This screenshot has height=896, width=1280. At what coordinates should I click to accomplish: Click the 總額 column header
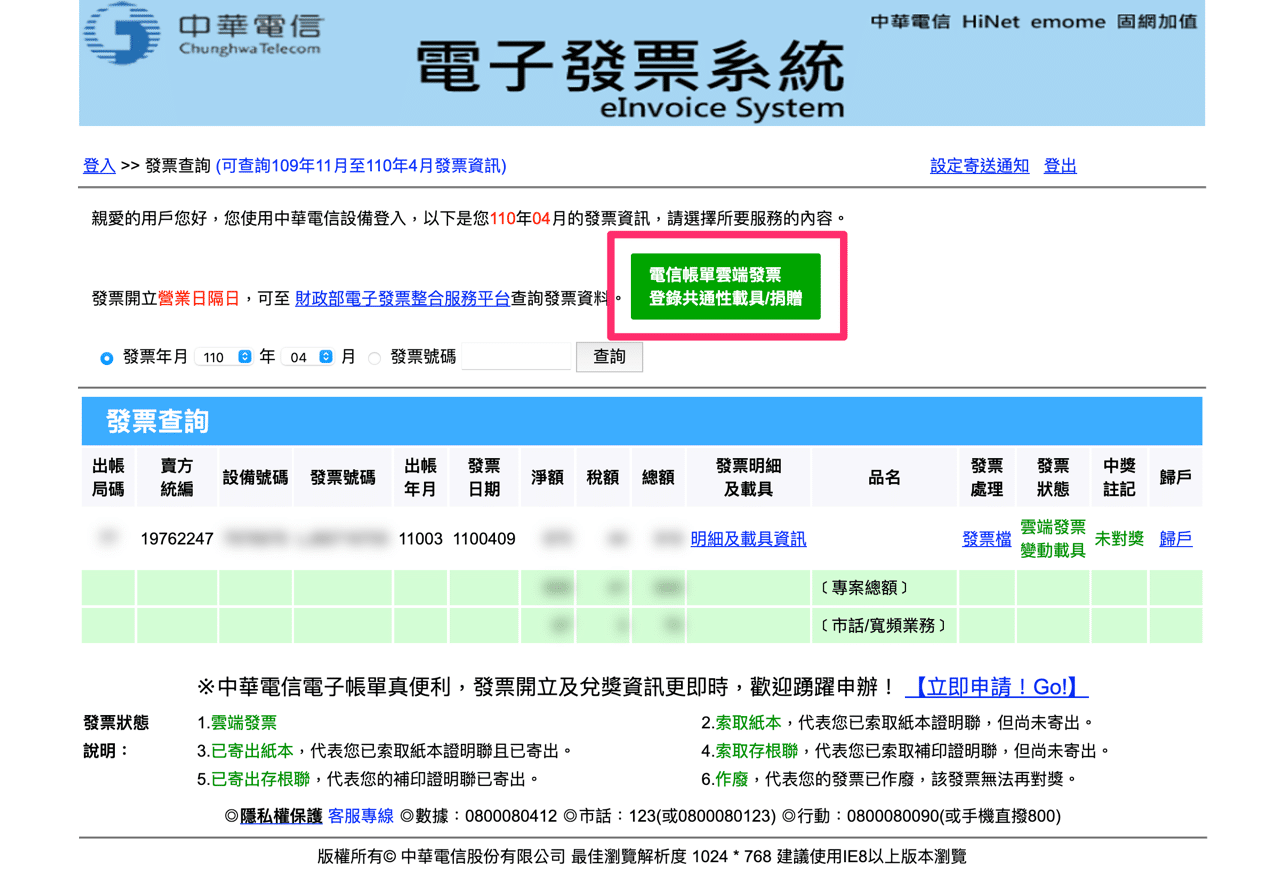657,478
